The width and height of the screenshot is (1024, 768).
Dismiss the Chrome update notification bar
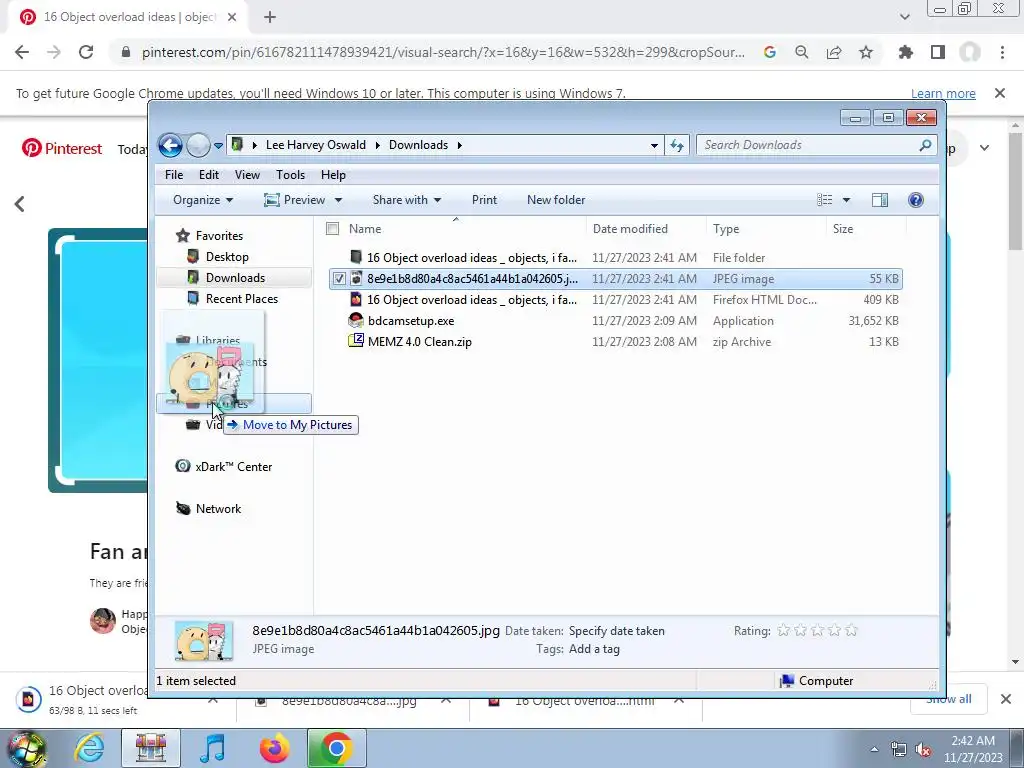pos(1000,93)
